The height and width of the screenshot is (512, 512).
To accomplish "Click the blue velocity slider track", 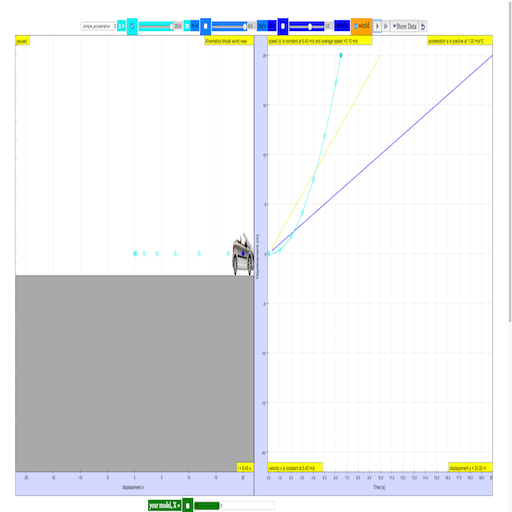I will coord(230,26).
